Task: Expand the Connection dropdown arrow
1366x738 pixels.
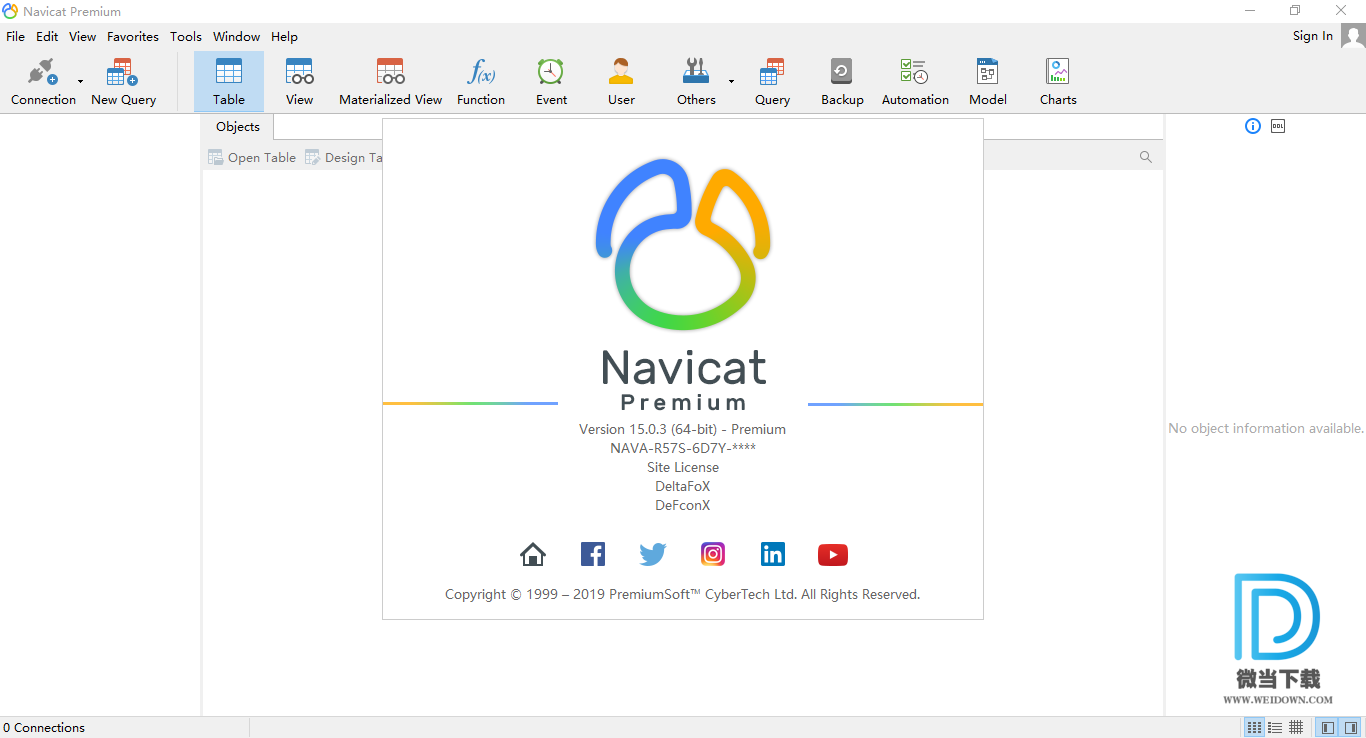Action: pos(81,82)
